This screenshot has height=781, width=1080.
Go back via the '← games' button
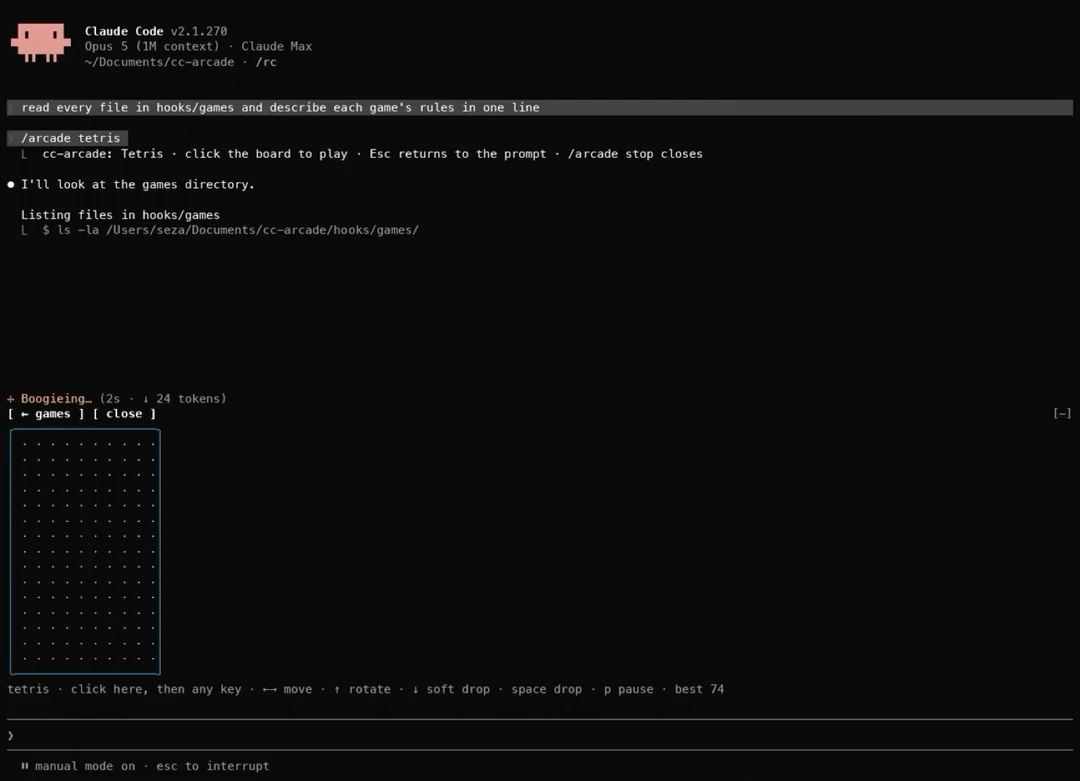[x=45, y=414]
